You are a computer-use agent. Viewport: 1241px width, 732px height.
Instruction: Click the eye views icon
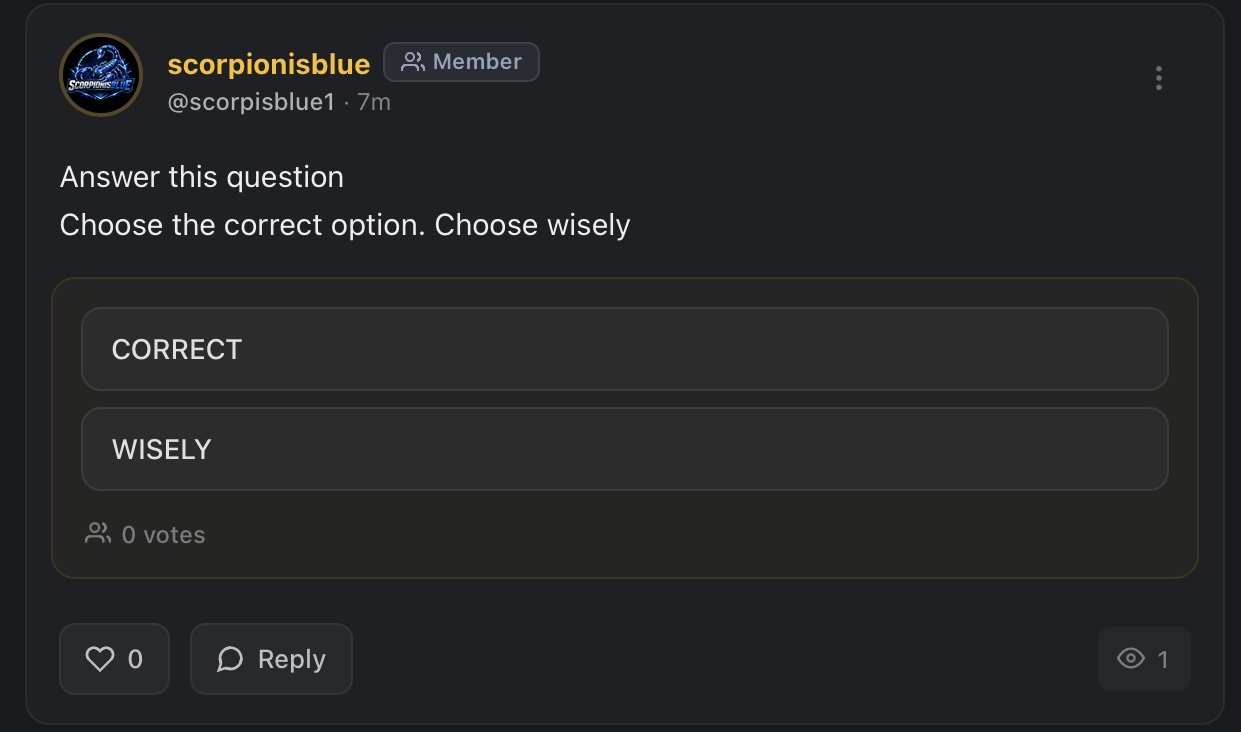coord(1131,658)
